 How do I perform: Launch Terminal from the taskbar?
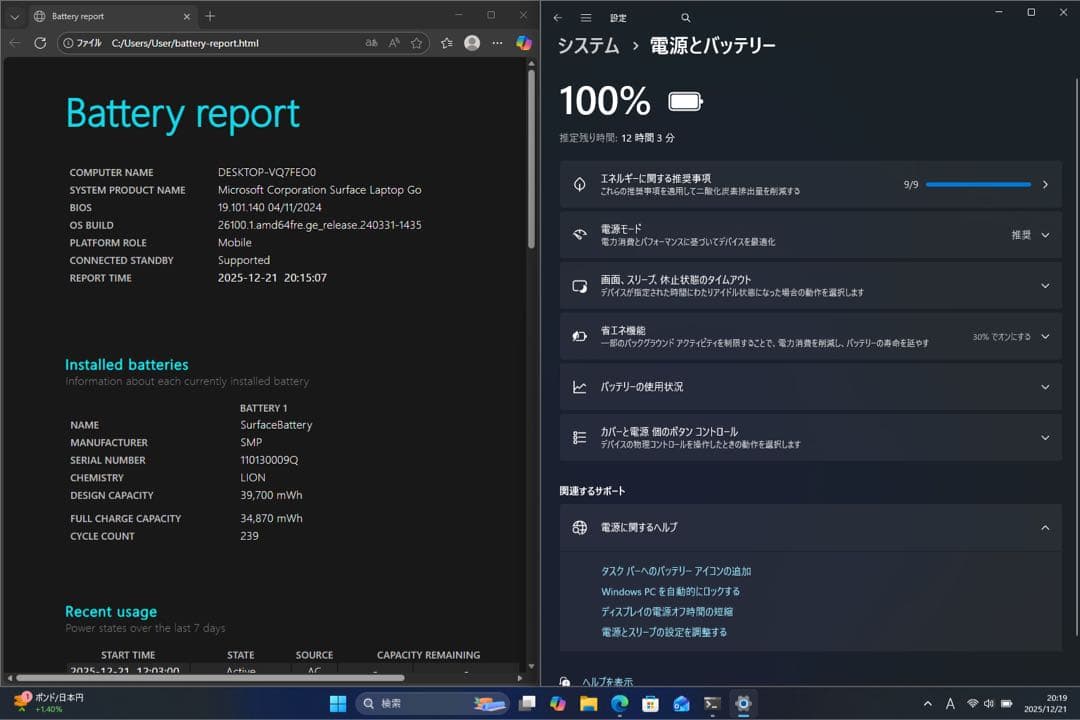[x=712, y=704]
